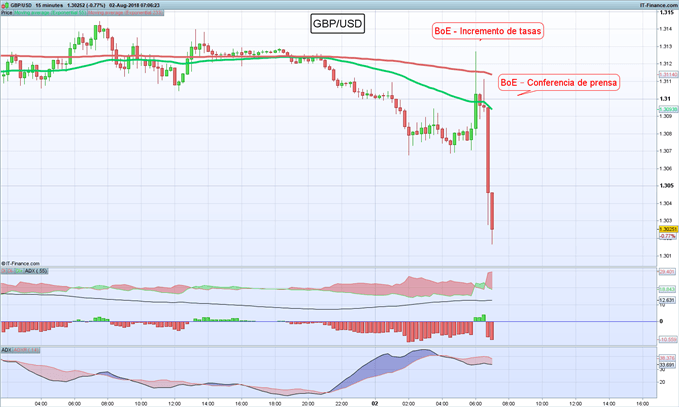Select the Price legend label
This screenshot has height=407, width=679.
point(6,13)
